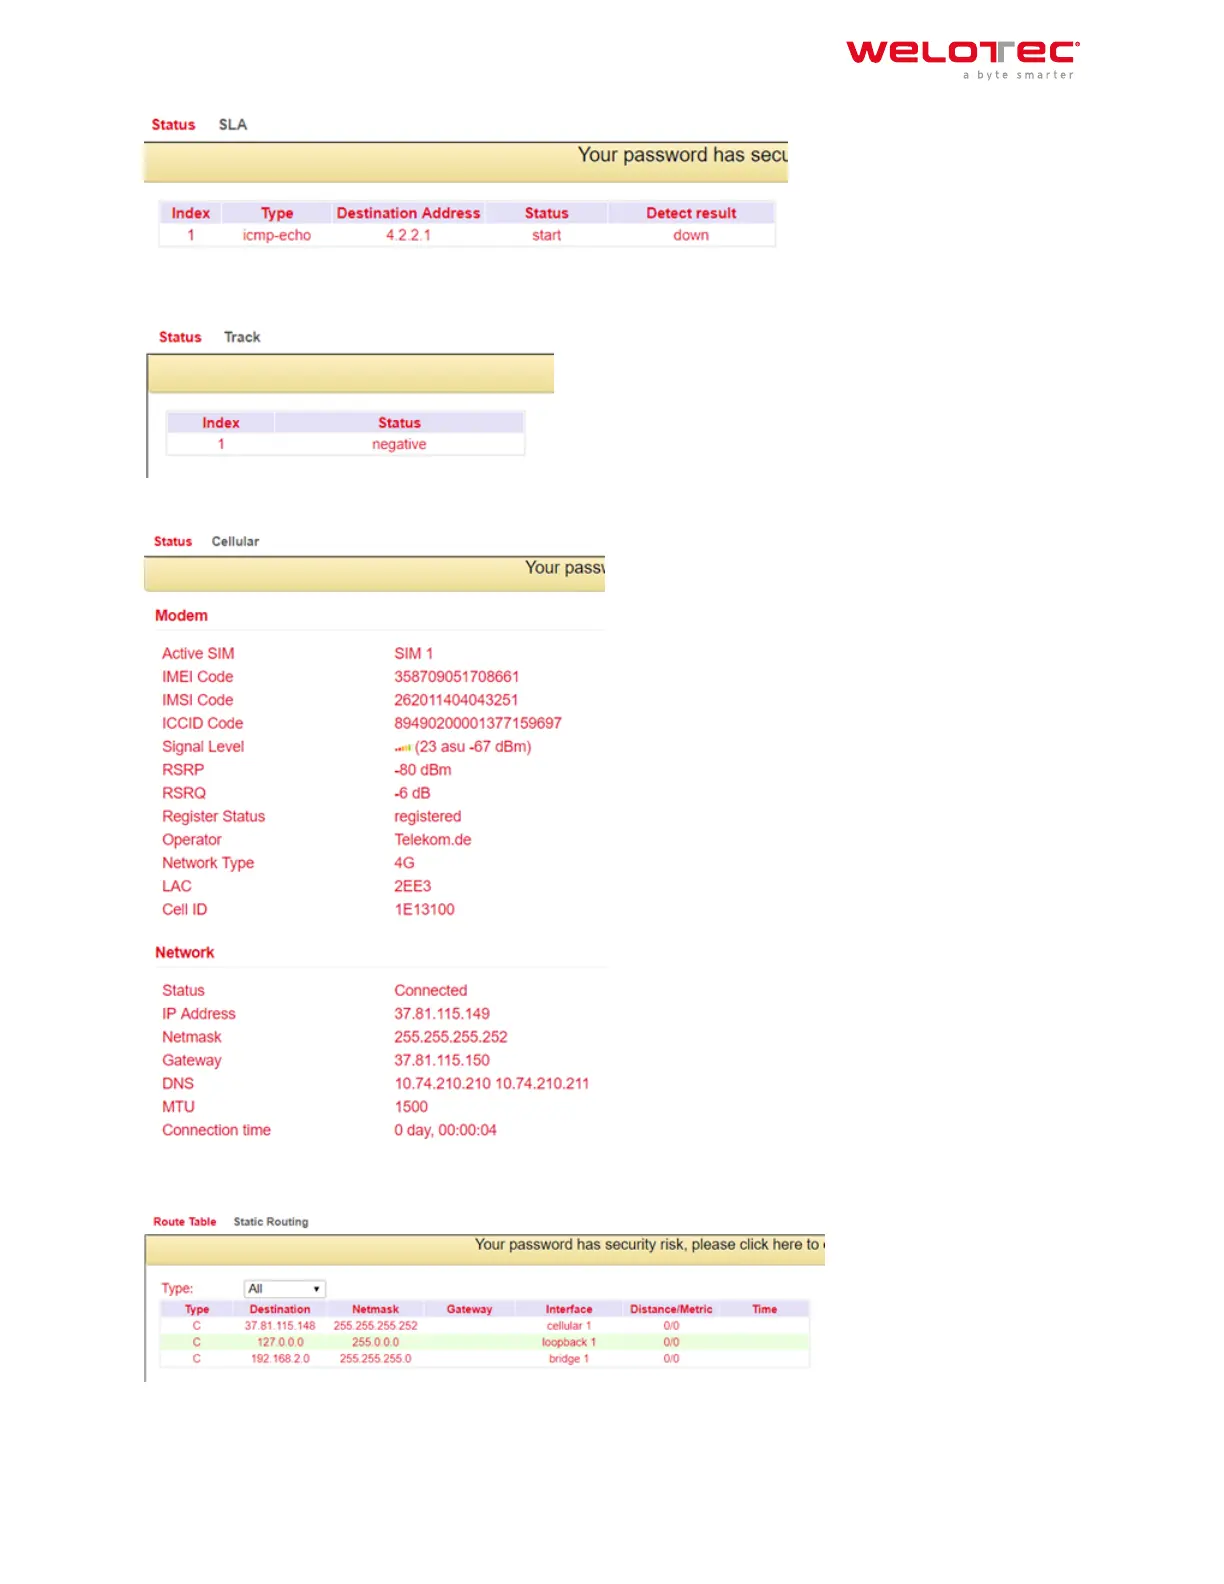Click the Network section heading
The width and height of the screenshot is (1224, 1584).
tap(184, 953)
